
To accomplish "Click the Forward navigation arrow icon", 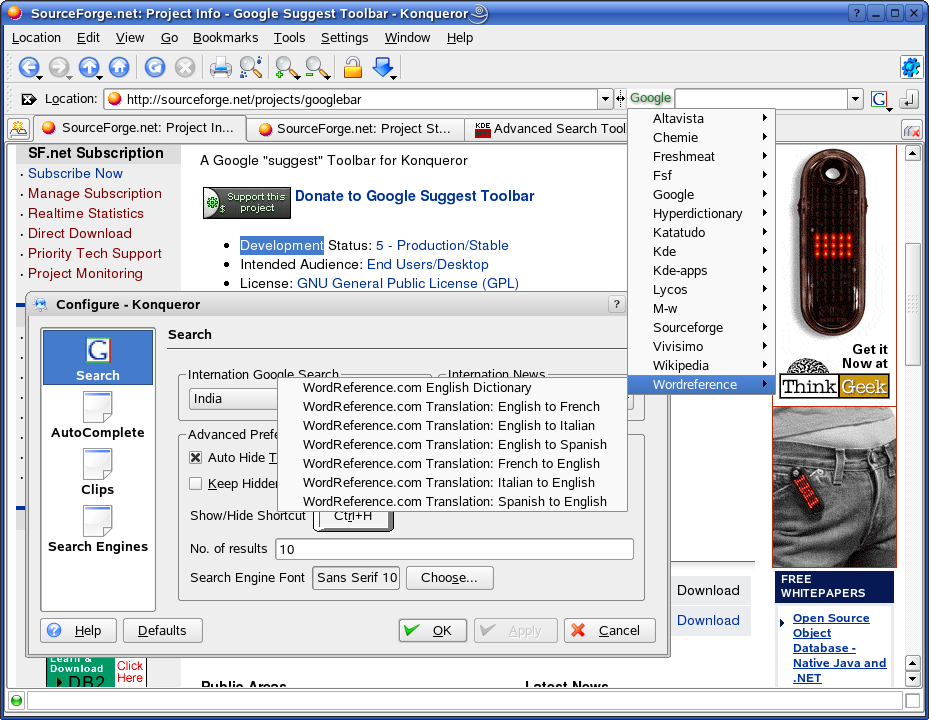I will [x=59, y=67].
